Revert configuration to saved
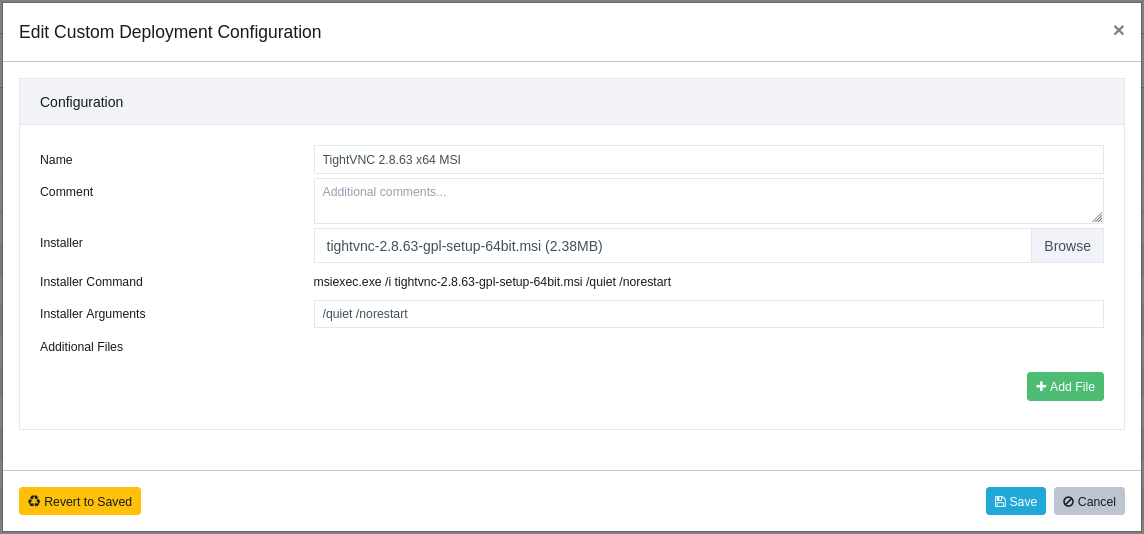This screenshot has height=534, width=1144. [x=80, y=501]
